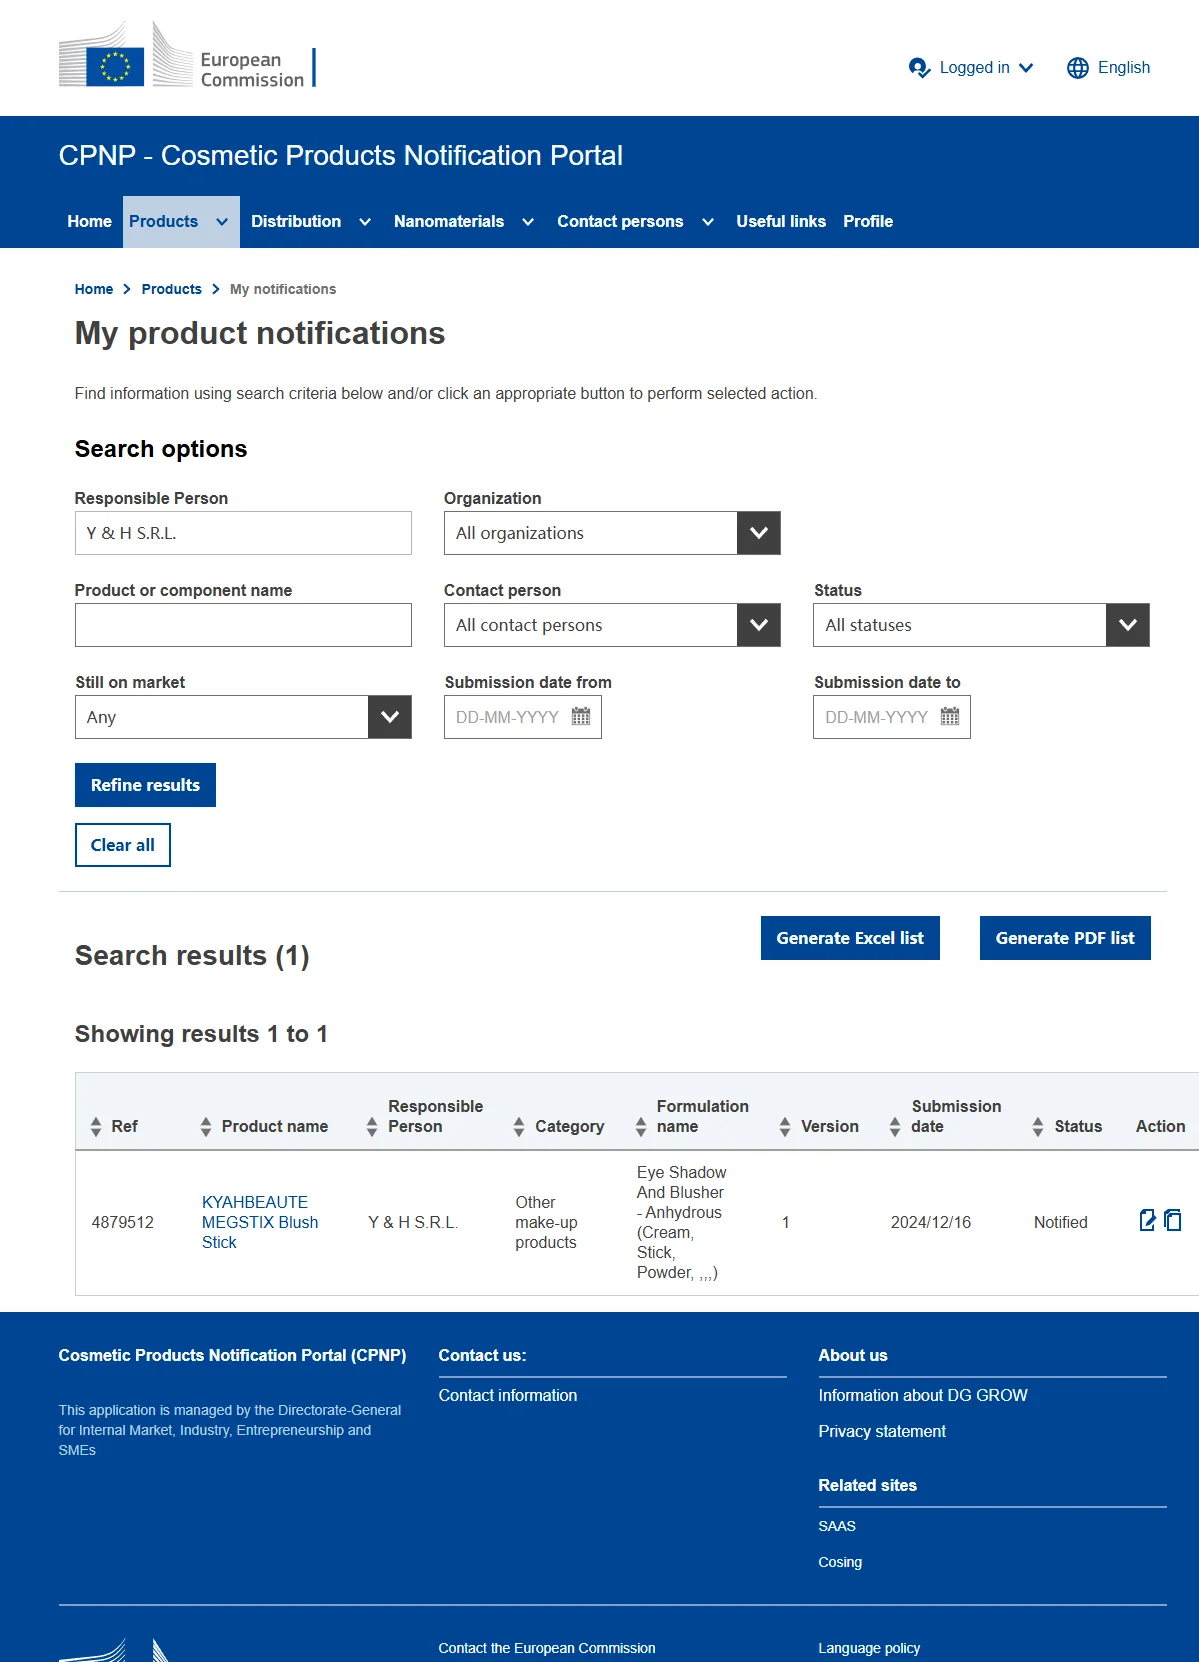Open Useful links in navigation bar

[781, 222]
